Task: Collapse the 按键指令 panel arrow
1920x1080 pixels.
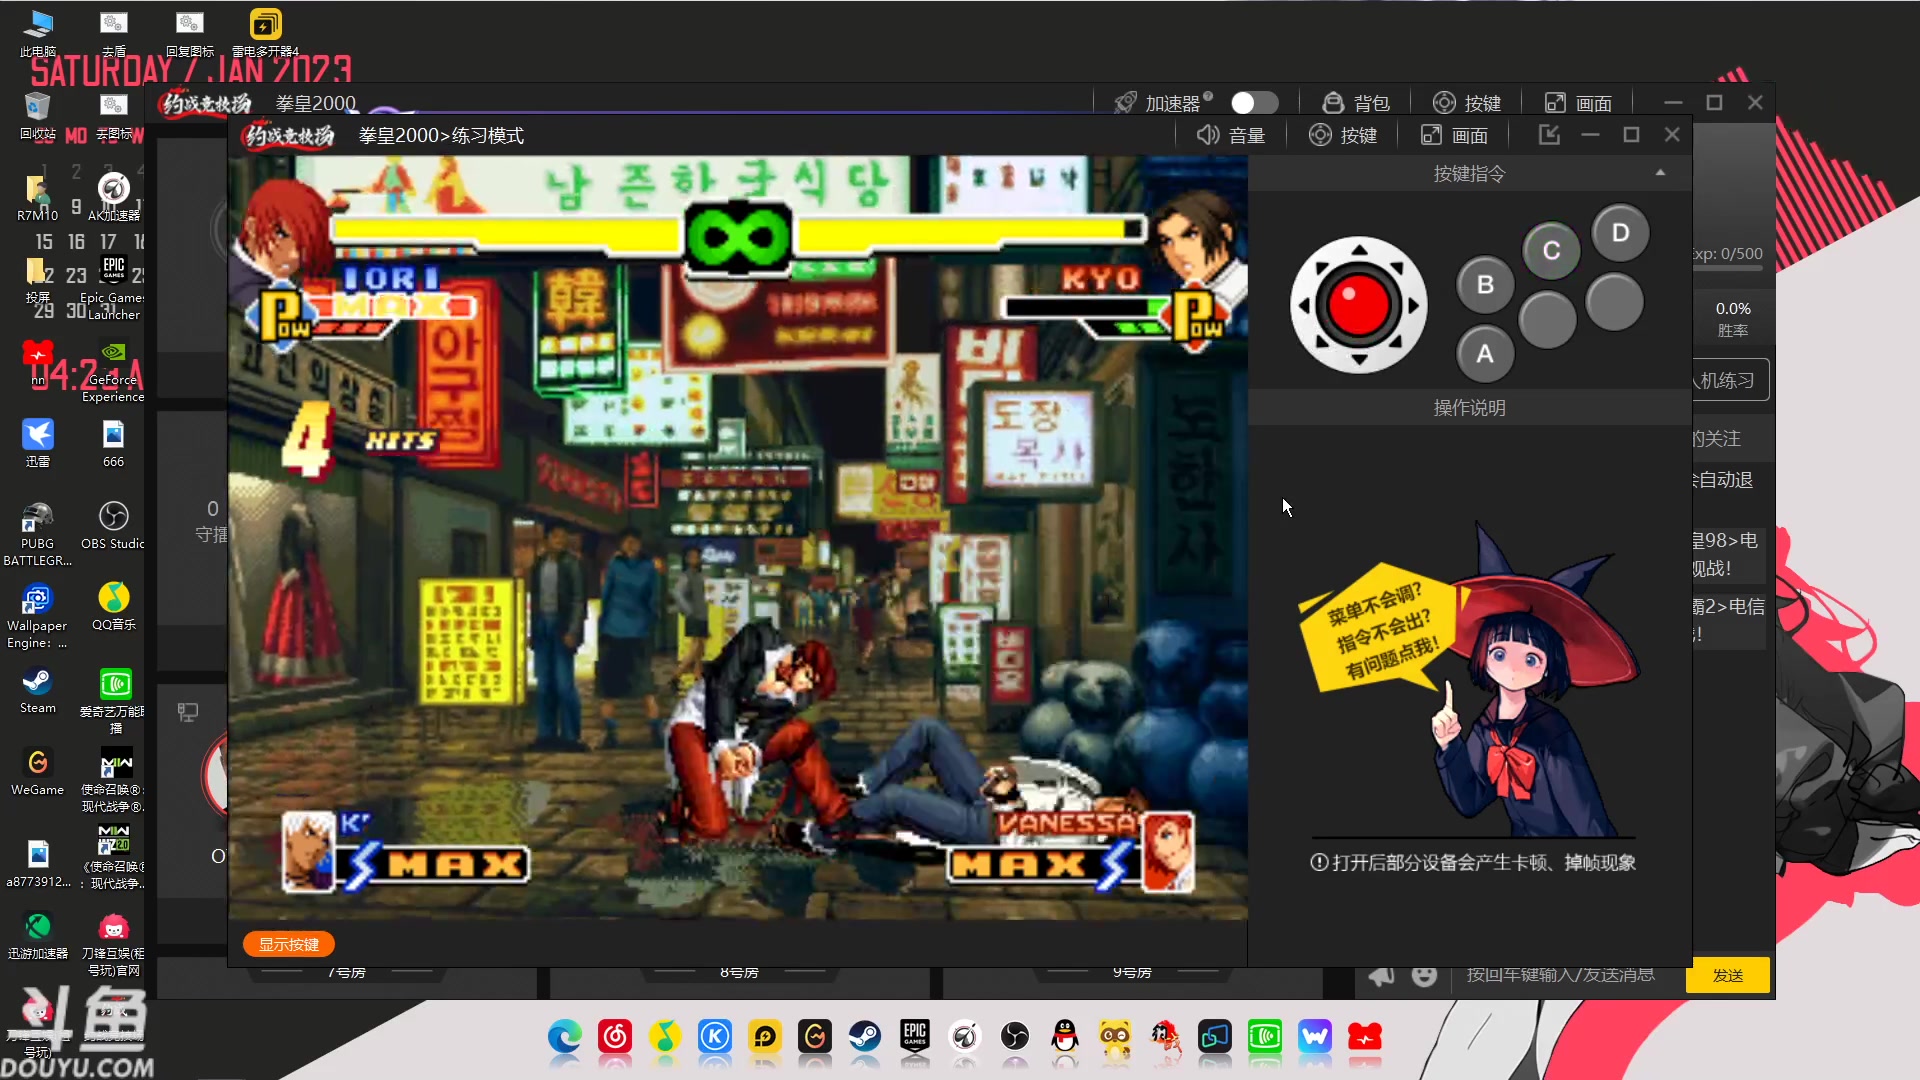Action: point(1660,173)
